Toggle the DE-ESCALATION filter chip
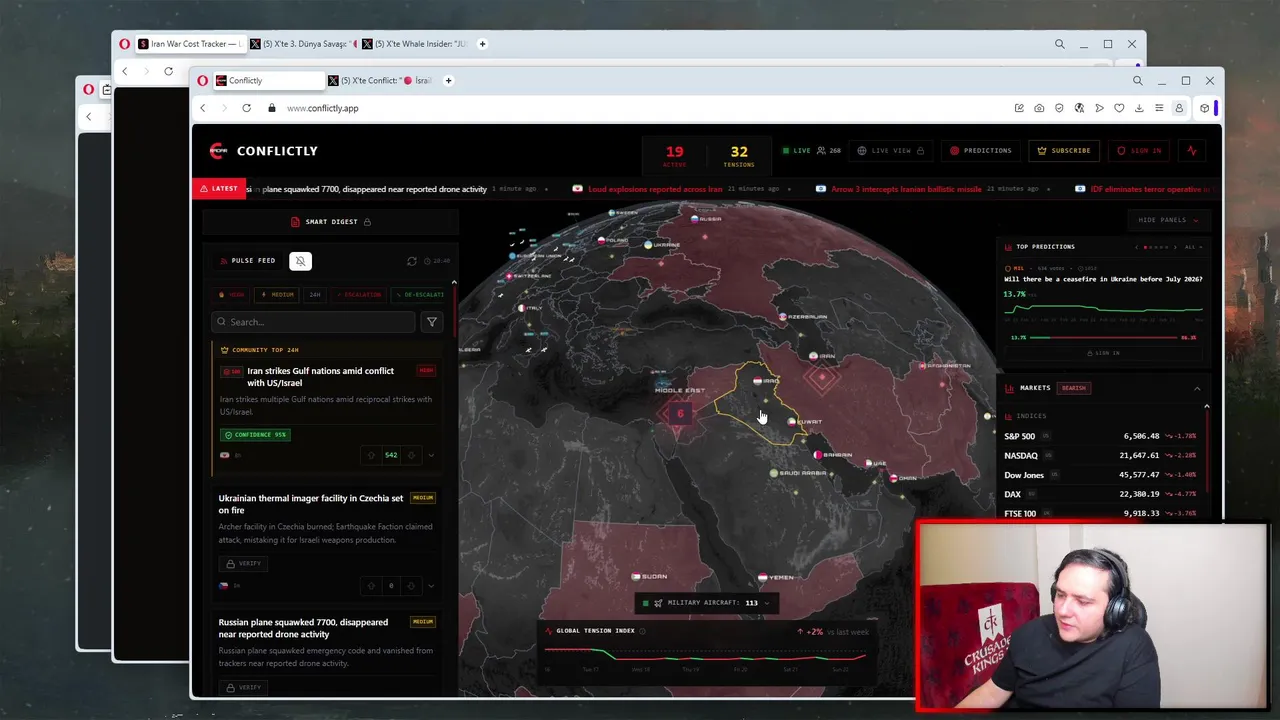Viewport: 1280px width, 720px height. 420,295
